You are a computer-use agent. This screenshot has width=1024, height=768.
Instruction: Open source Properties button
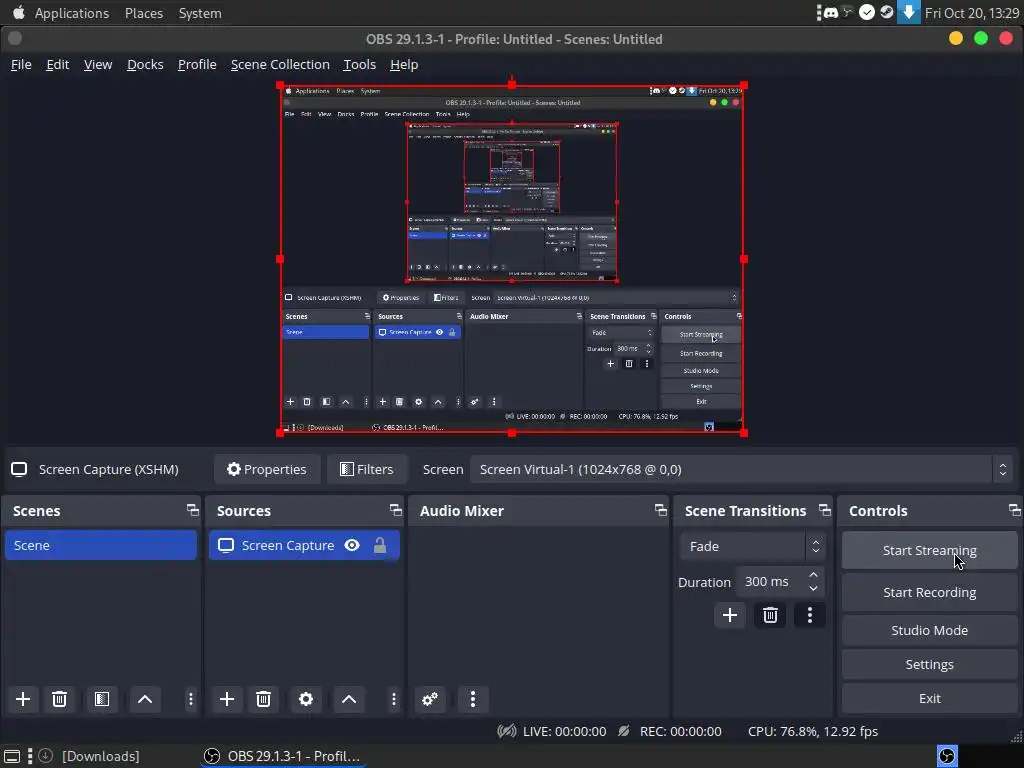coord(267,470)
